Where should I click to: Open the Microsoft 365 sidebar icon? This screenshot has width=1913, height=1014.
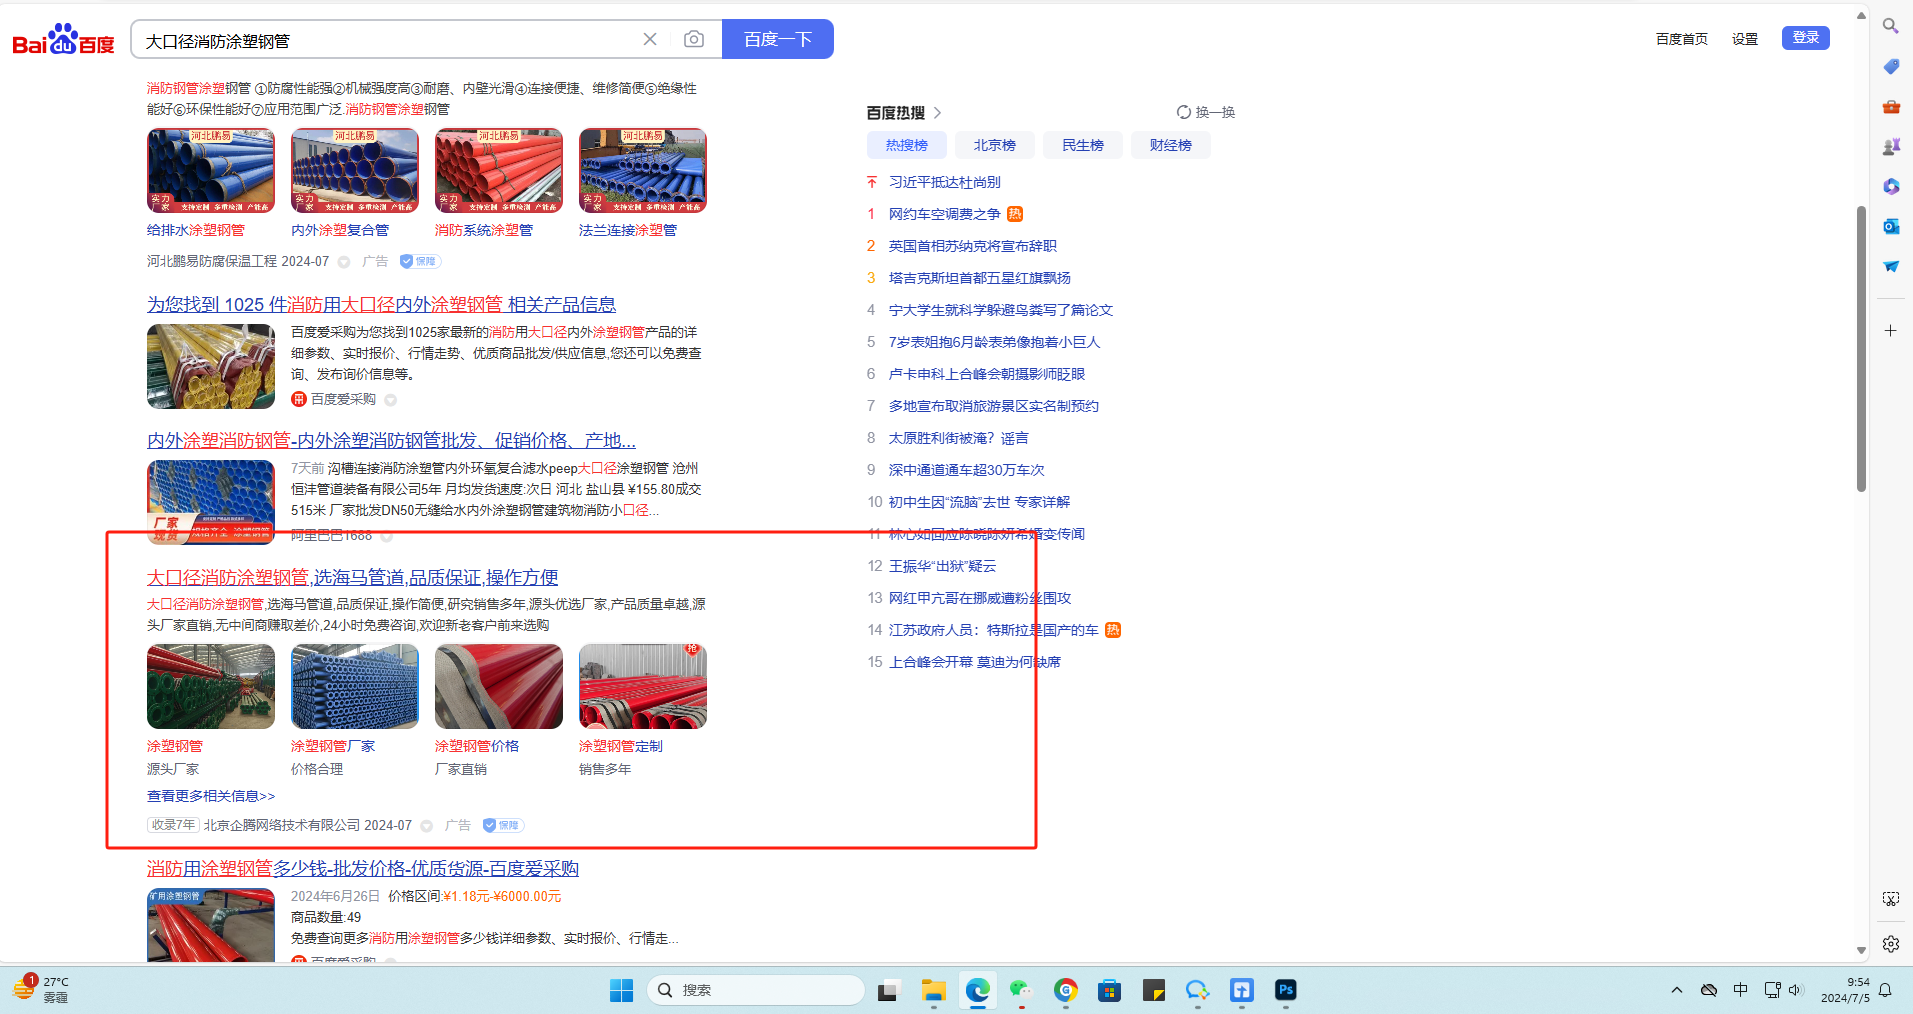pos(1890,186)
